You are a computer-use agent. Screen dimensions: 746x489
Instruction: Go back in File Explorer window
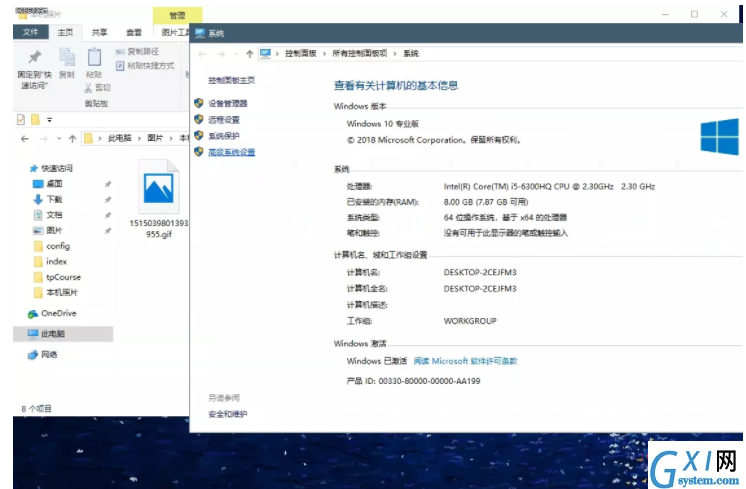point(25,138)
